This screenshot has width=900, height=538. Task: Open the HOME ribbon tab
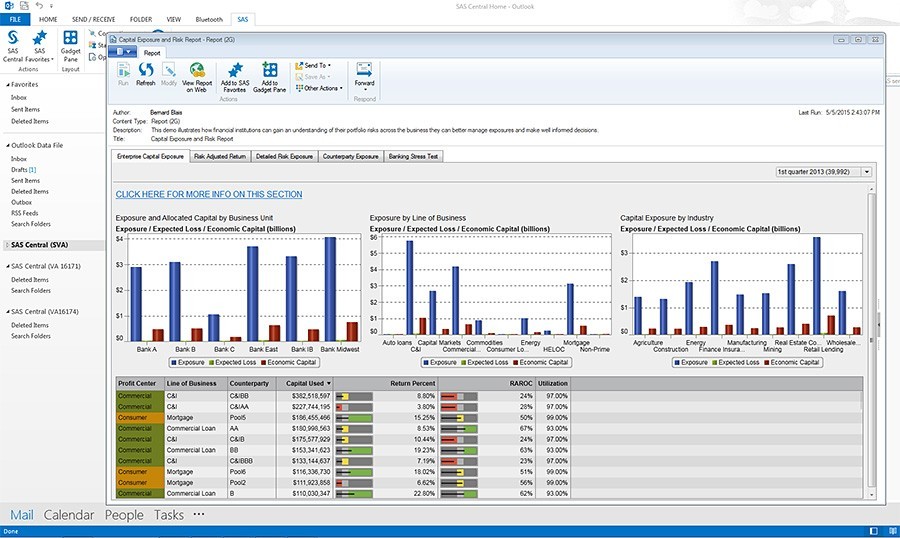[x=50, y=19]
